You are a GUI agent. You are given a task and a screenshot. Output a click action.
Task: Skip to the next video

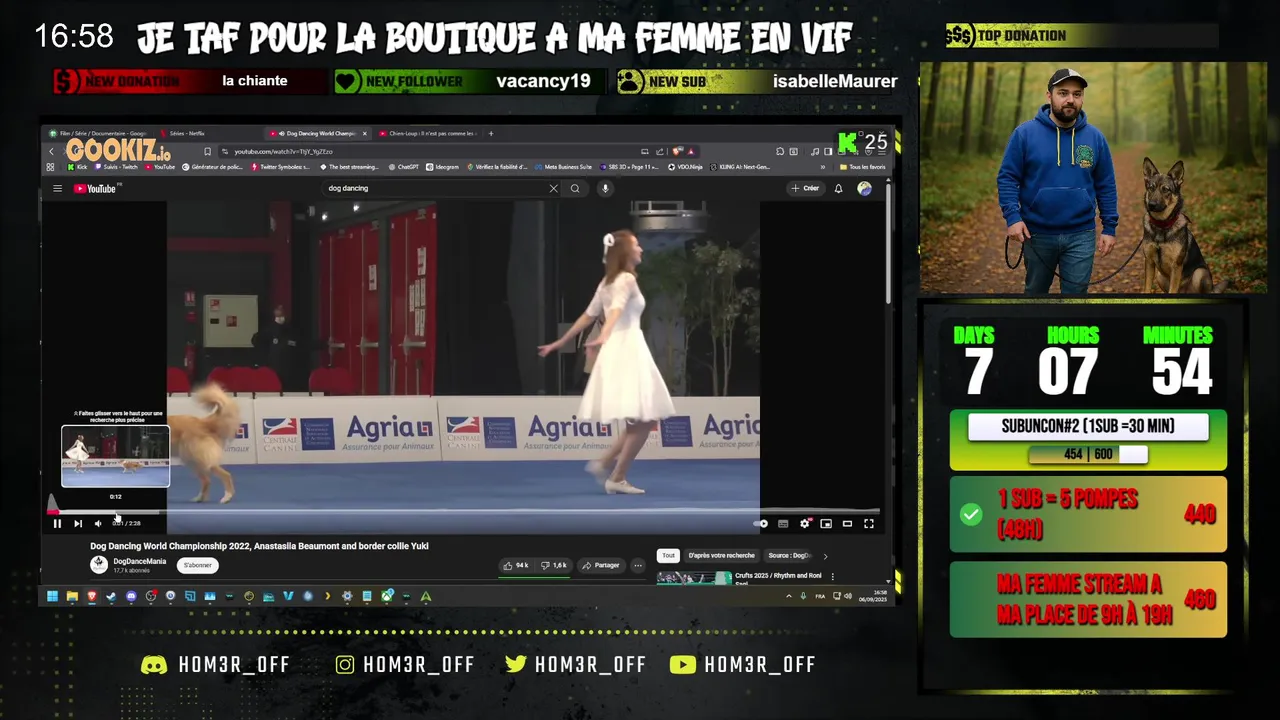(x=78, y=523)
